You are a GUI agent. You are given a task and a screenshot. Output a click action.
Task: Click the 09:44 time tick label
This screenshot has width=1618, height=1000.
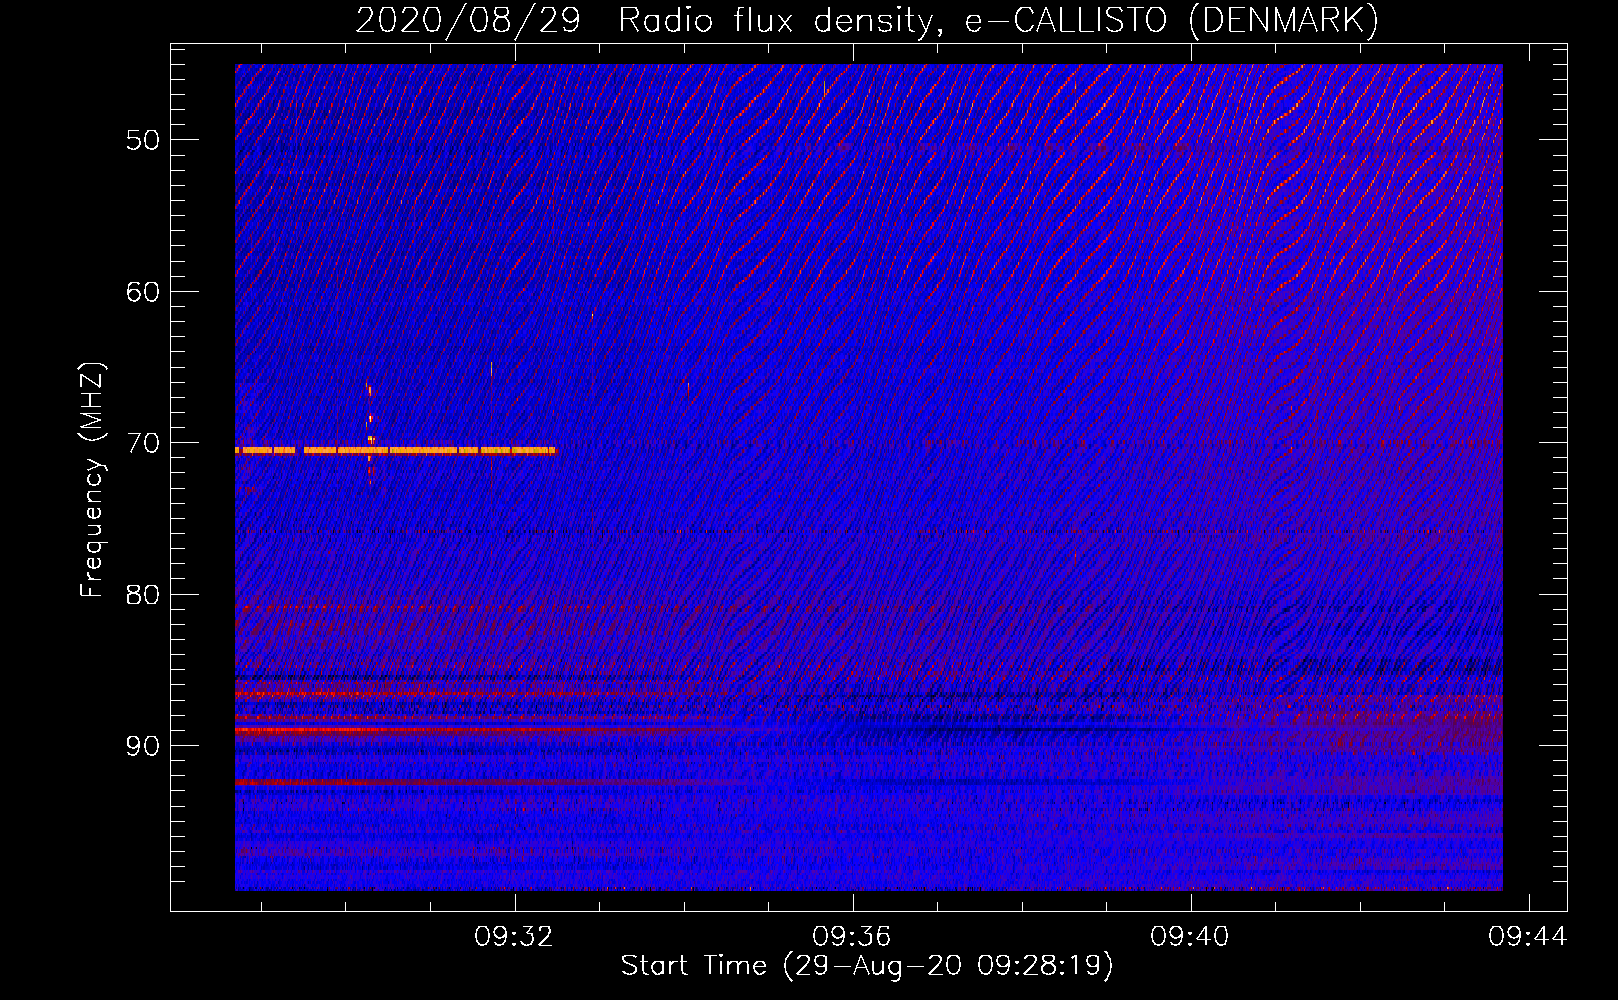[x=1528, y=937]
